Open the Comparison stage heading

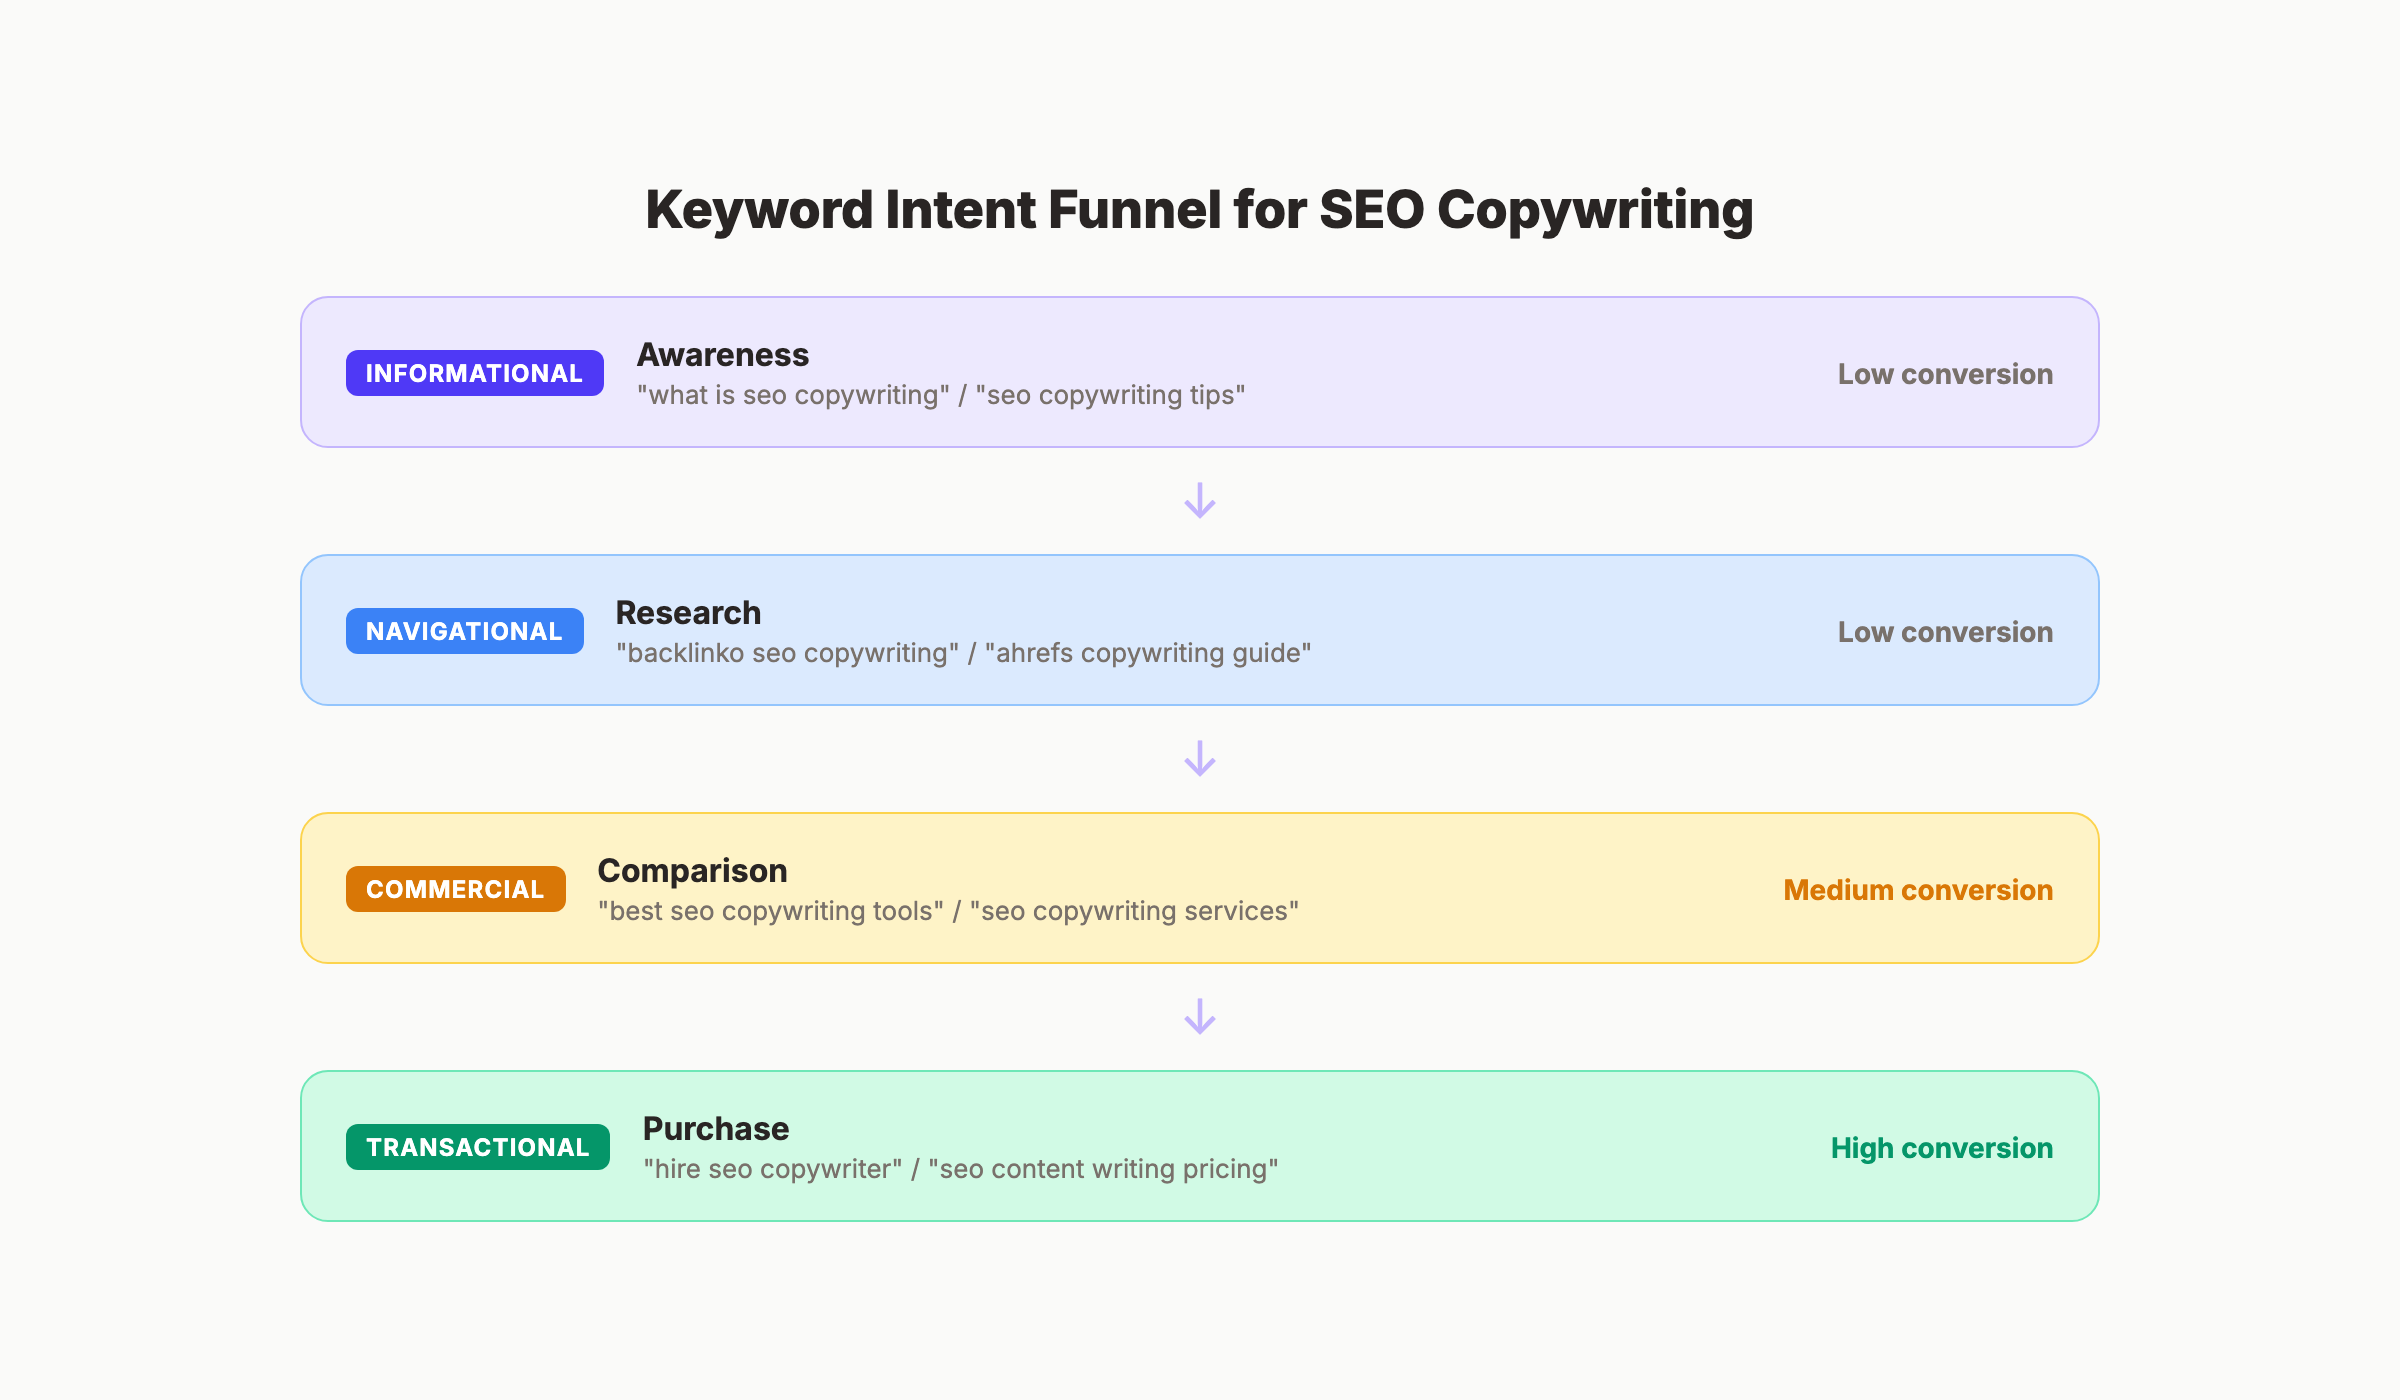coord(692,870)
